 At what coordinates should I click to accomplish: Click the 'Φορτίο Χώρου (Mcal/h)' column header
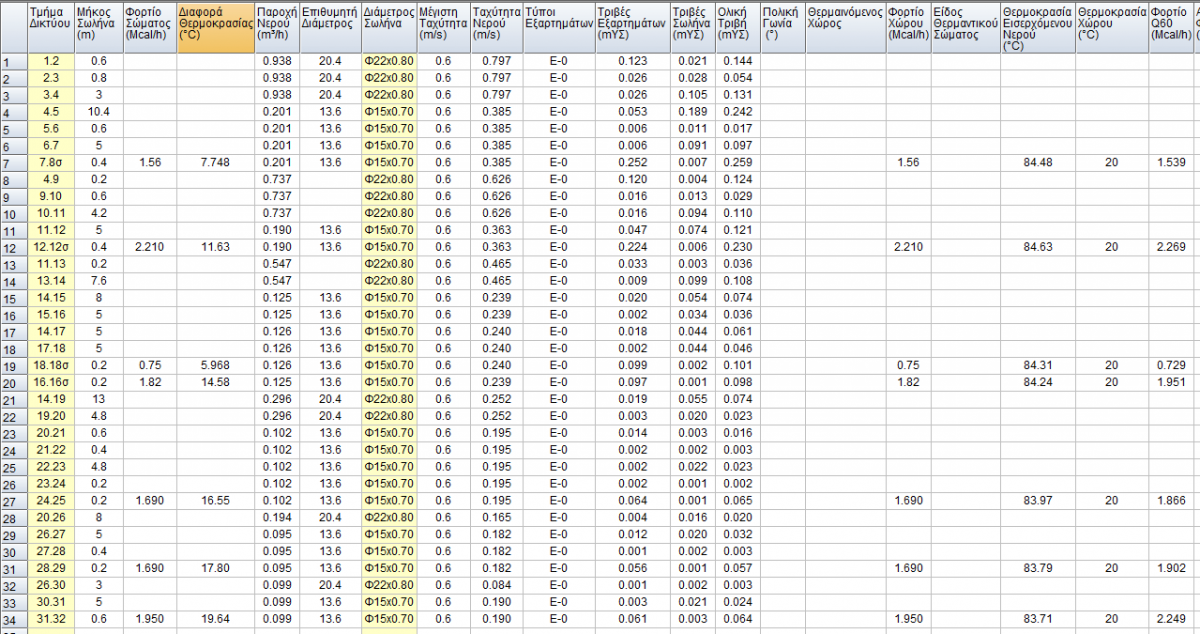pyautogui.click(x=908, y=27)
